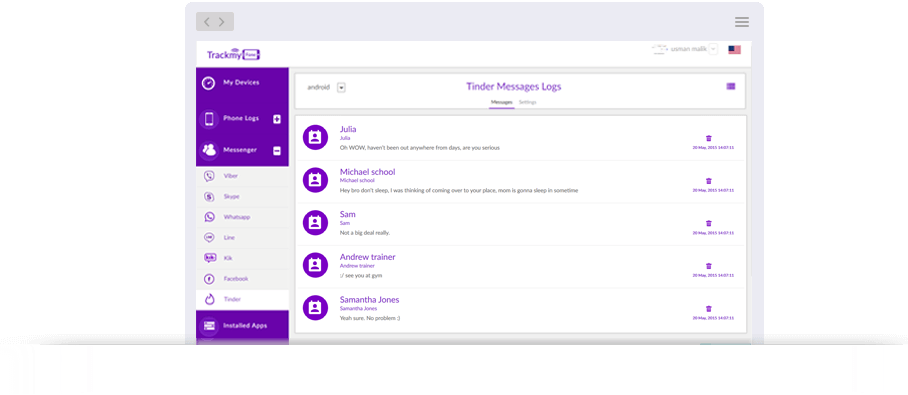Switch to the Settings tab
908x395 pixels.
(528, 103)
